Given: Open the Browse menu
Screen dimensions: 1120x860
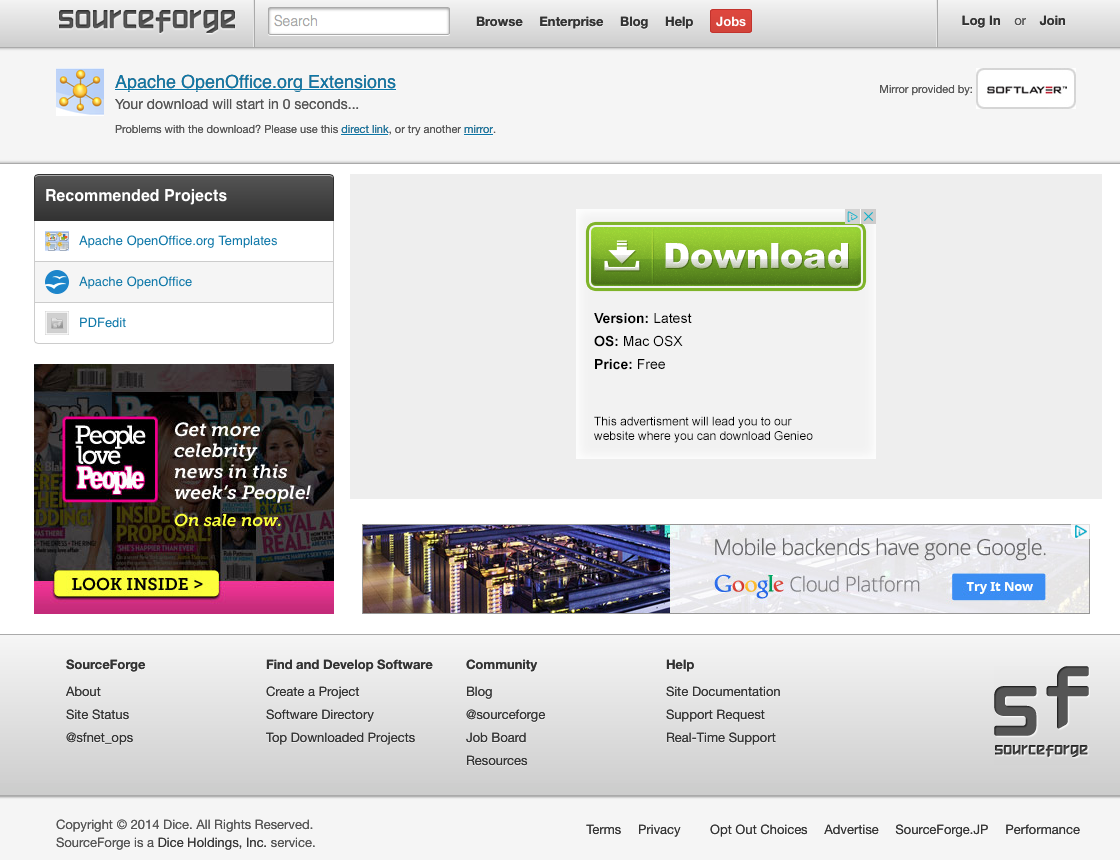Looking at the screenshot, I should (x=499, y=21).
